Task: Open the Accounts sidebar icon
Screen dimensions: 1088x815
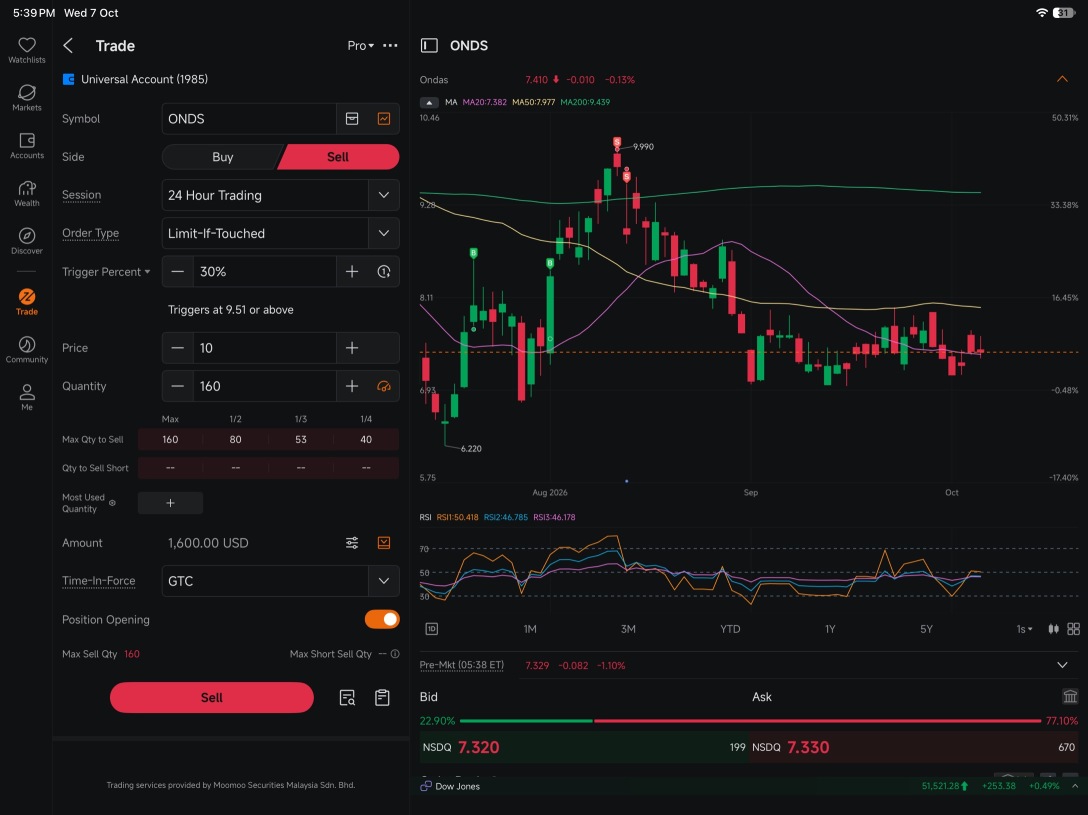Action: click(x=26, y=146)
